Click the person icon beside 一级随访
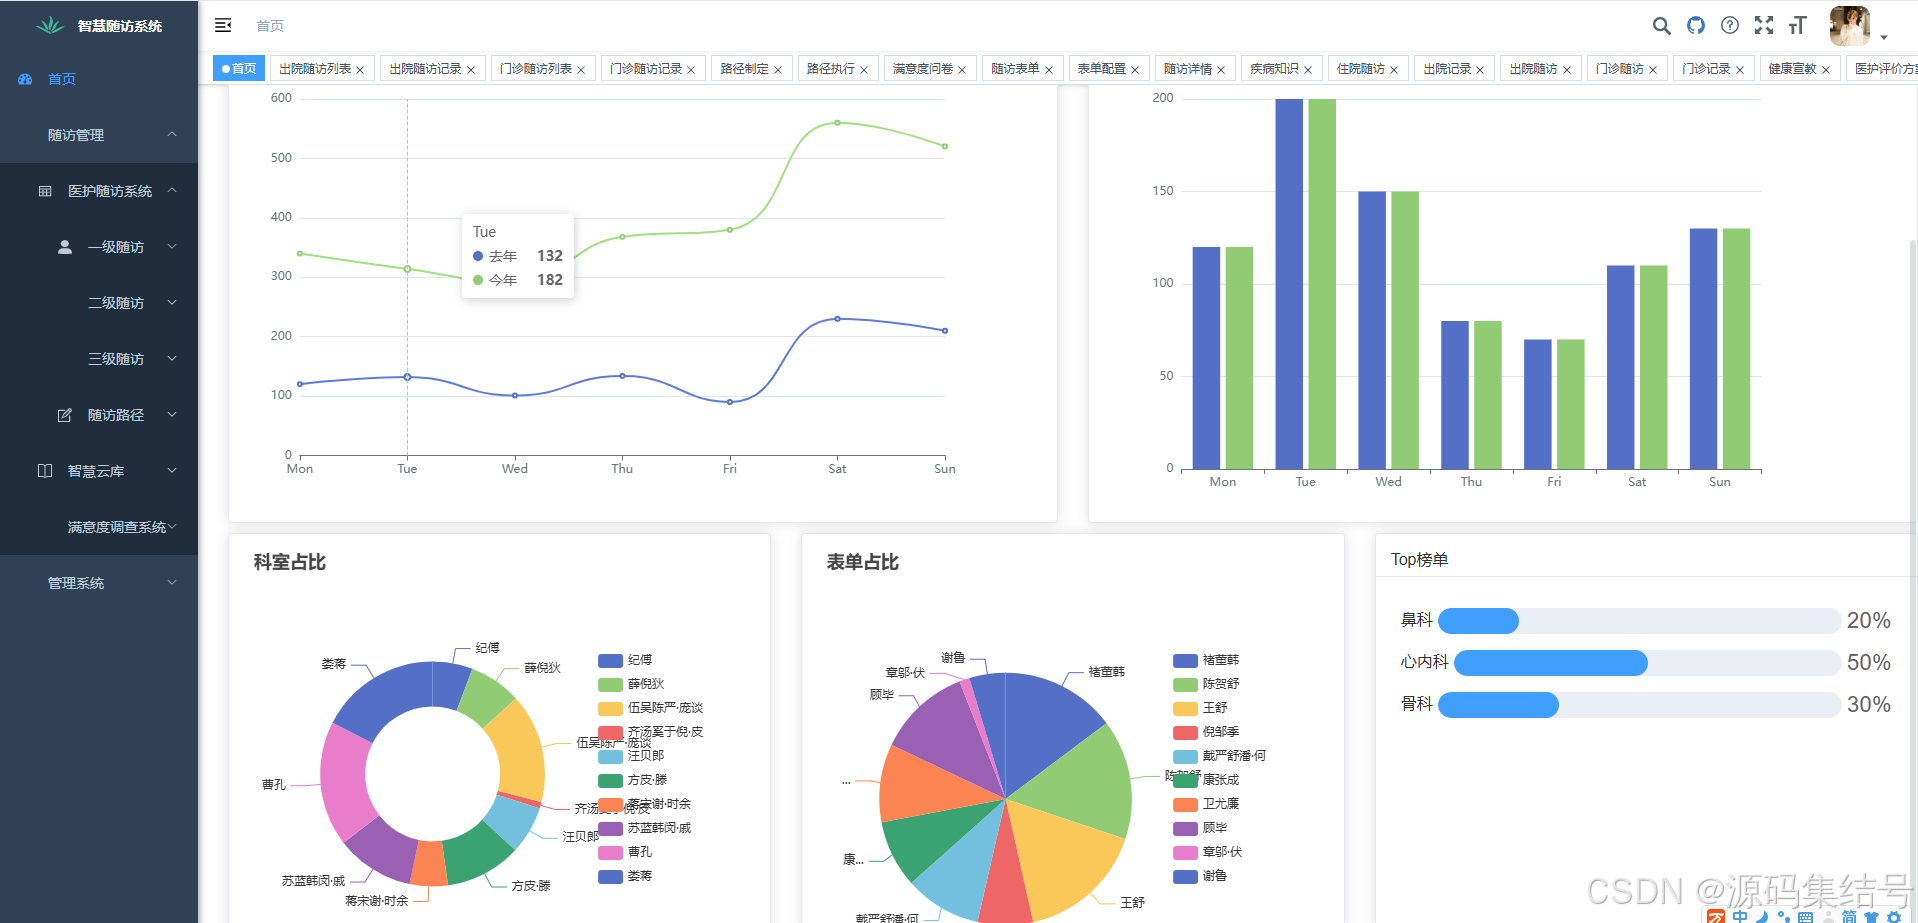The image size is (1918, 923). [65, 246]
